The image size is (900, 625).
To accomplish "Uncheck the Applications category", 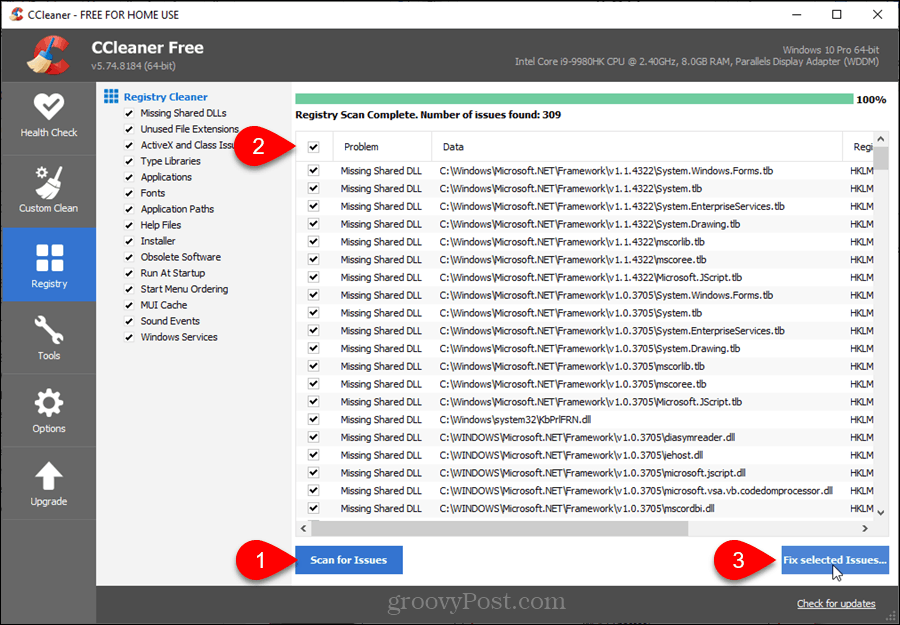I will [x=129, y=177].
